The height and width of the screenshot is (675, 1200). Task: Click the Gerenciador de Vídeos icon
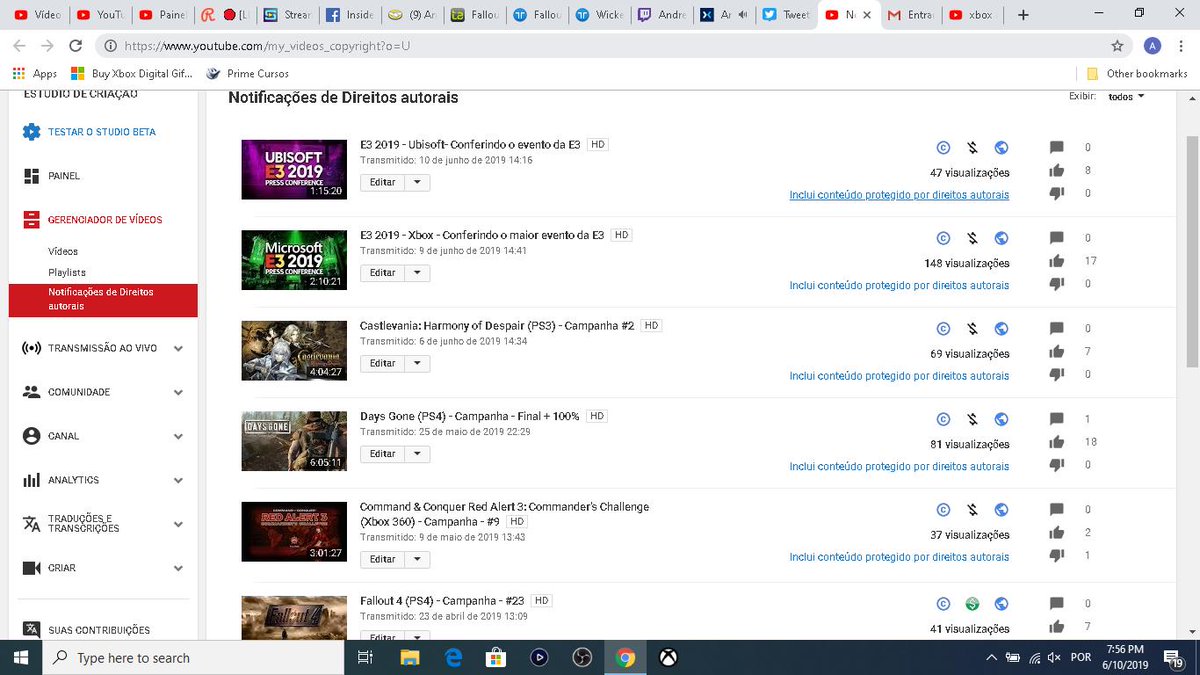31,220
